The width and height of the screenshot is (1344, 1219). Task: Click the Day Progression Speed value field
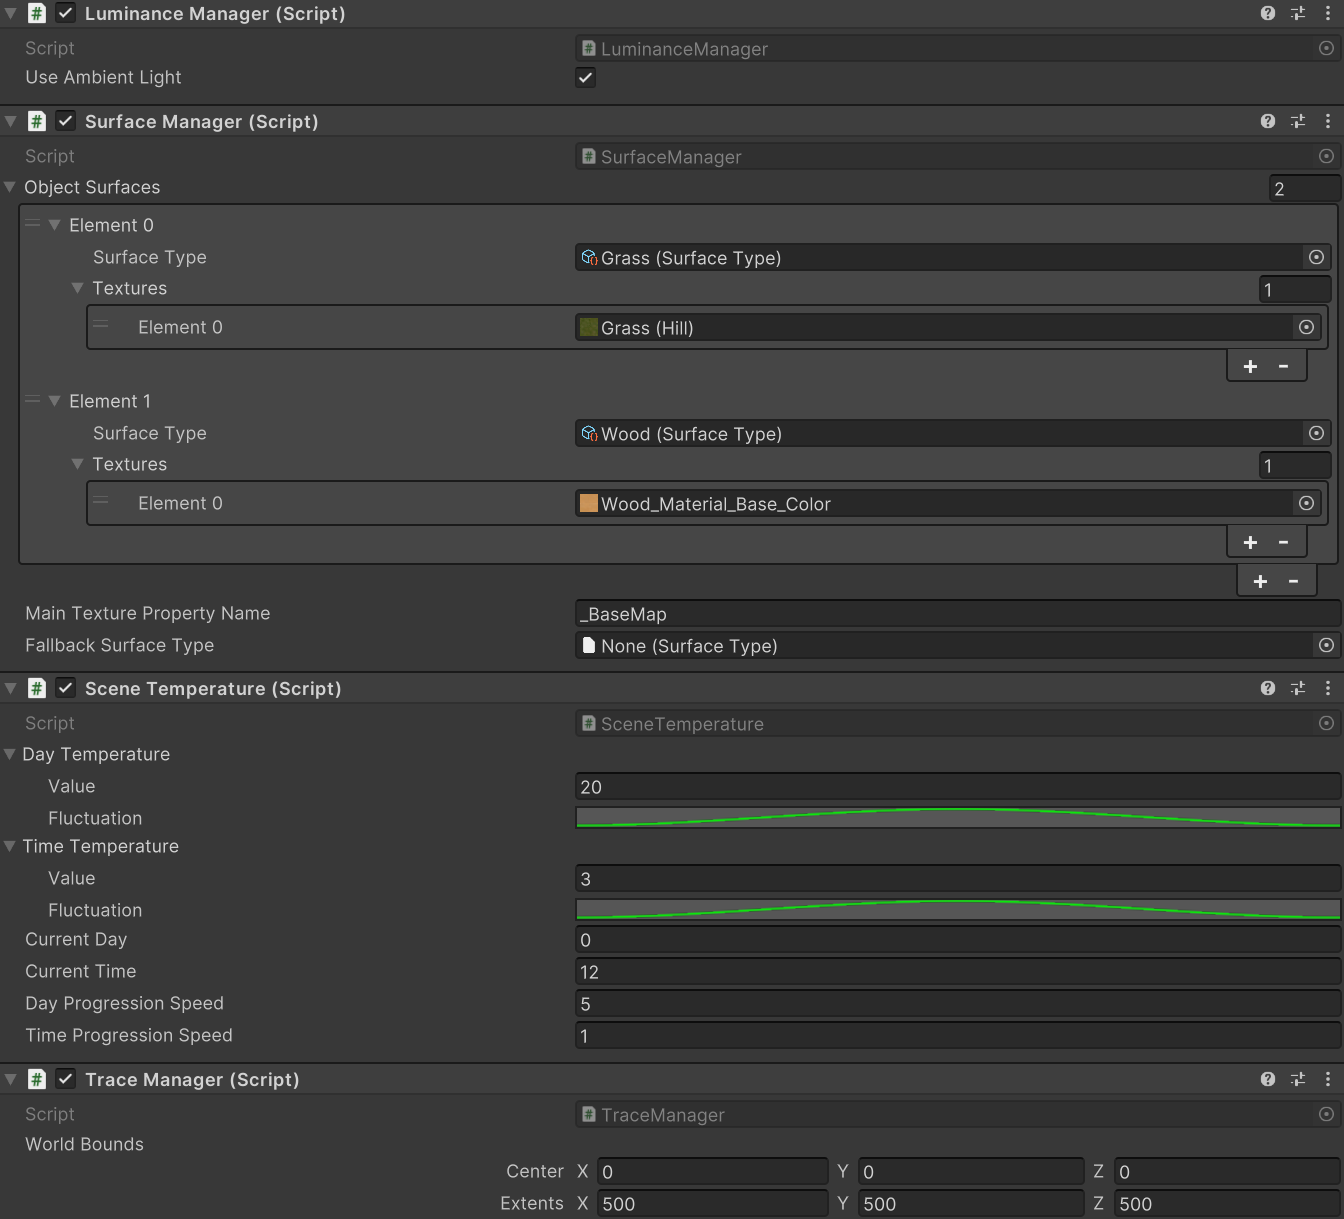point(957,1004)
